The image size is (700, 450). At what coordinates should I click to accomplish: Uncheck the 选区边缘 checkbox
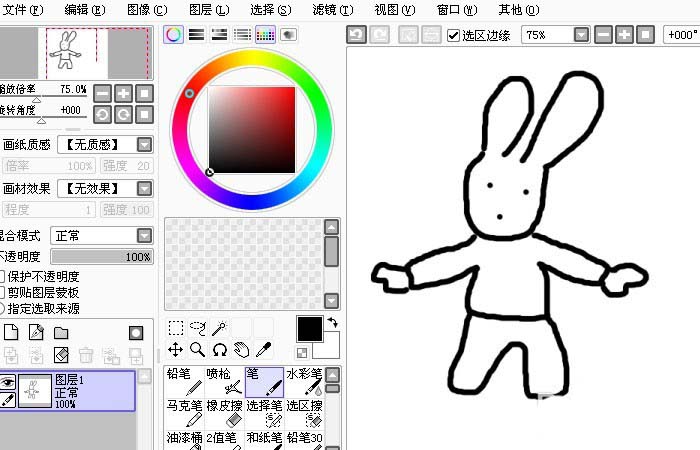454,35
